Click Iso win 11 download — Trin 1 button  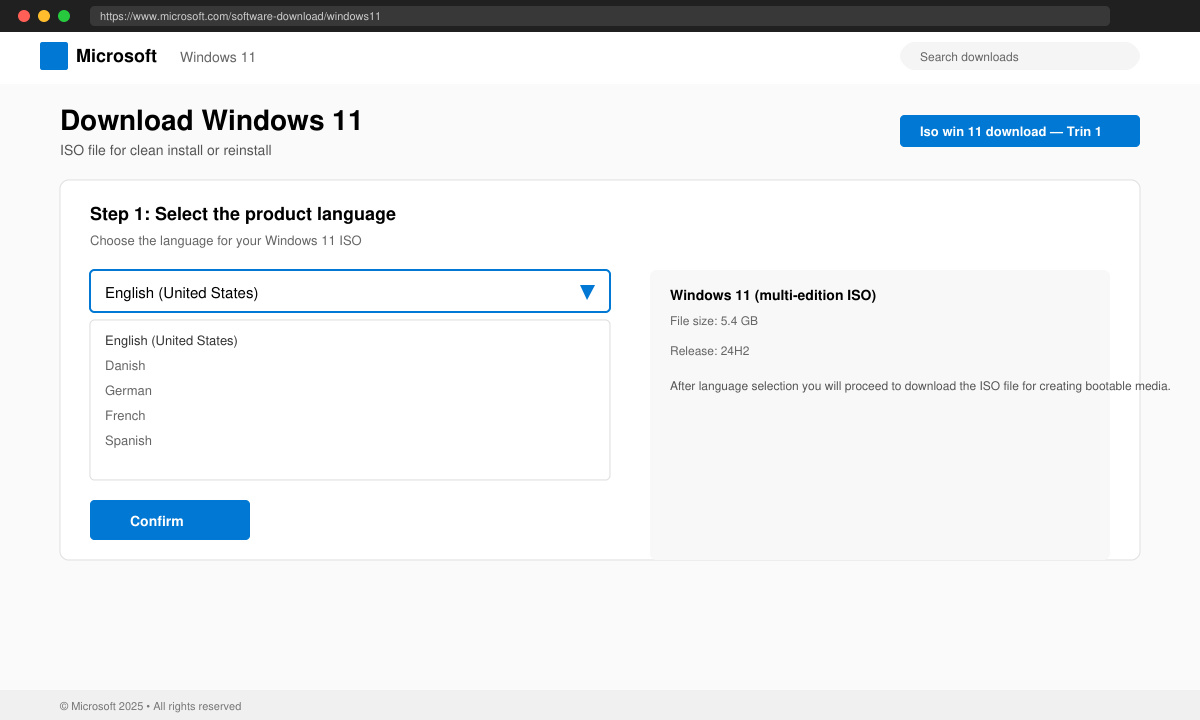pos(1020,131)
